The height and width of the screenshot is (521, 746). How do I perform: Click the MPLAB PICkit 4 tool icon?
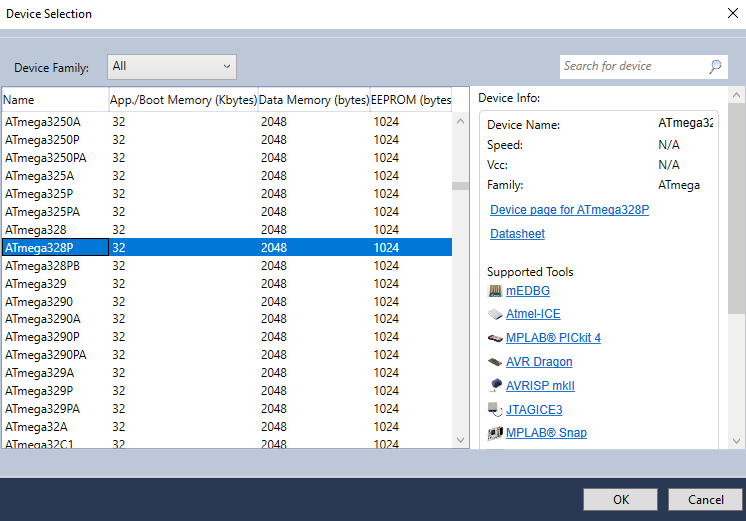tap(495, 338)
